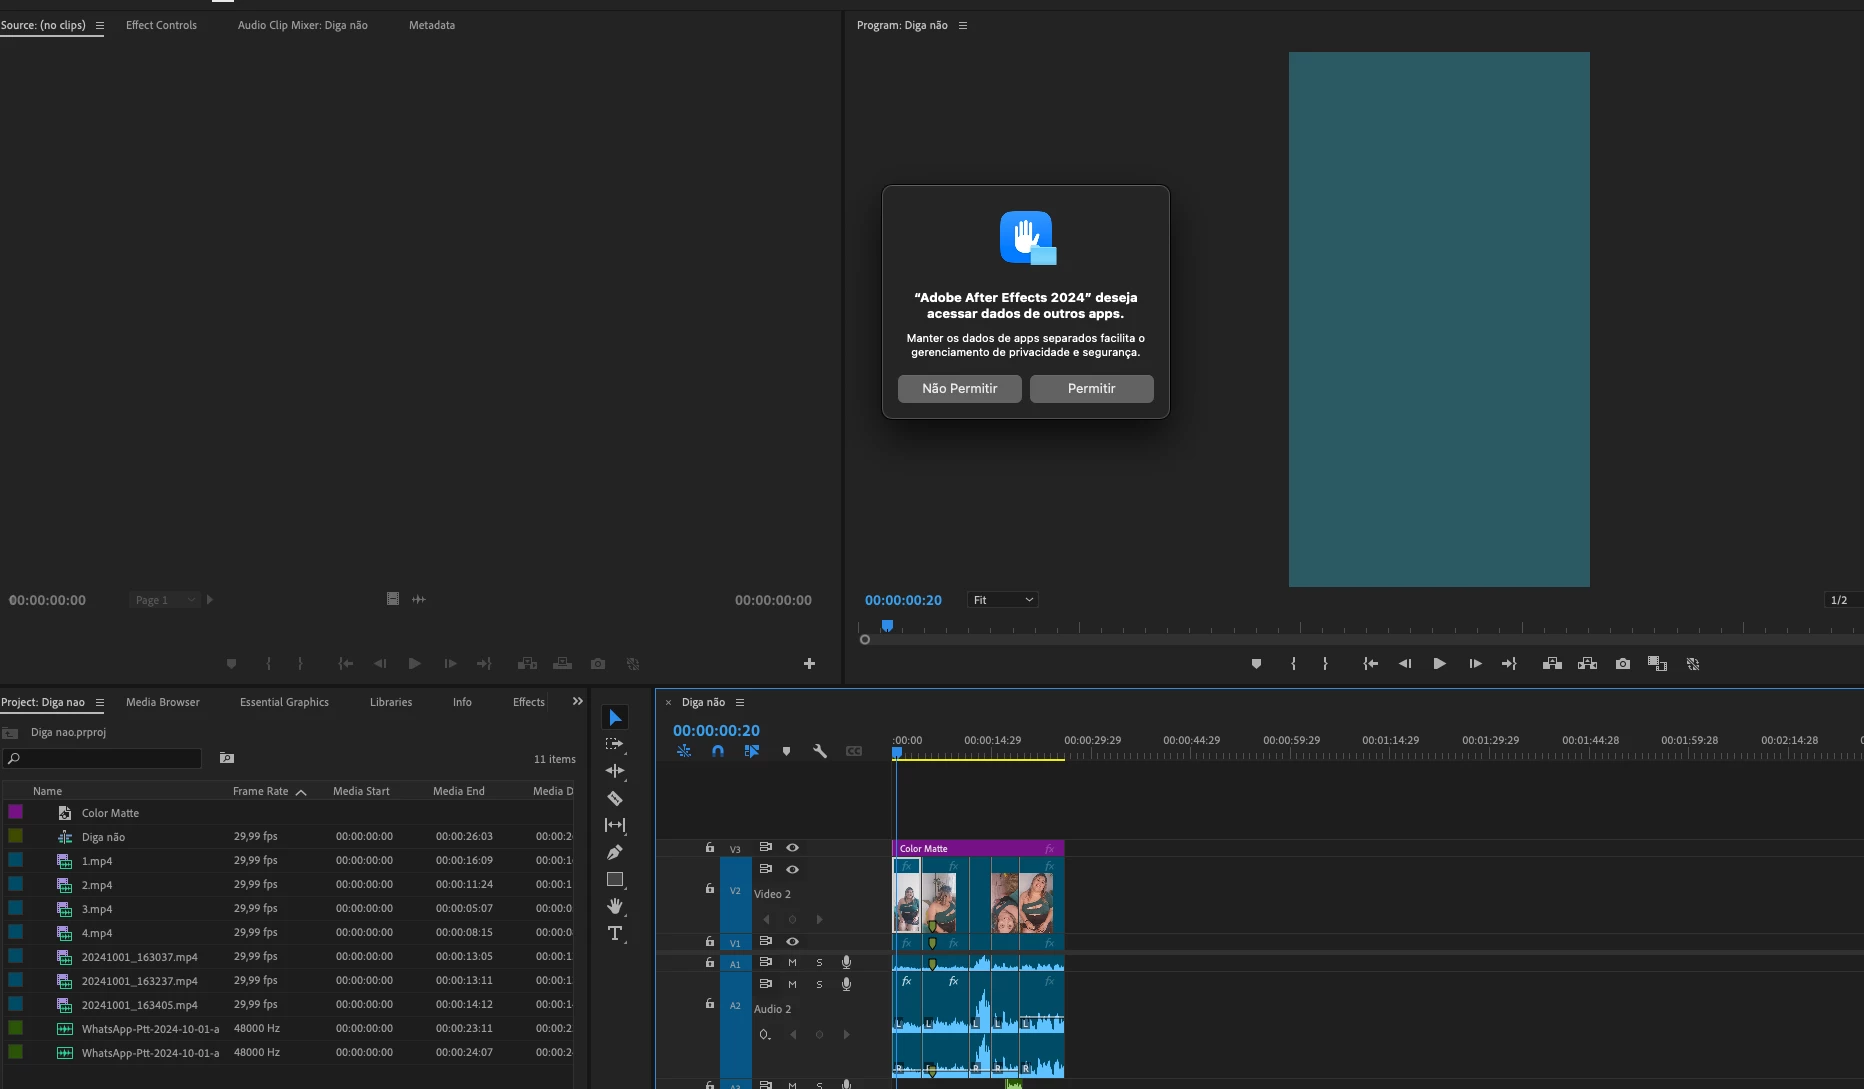Click Permitir in the permission dialog

(x=1091, y=389)
